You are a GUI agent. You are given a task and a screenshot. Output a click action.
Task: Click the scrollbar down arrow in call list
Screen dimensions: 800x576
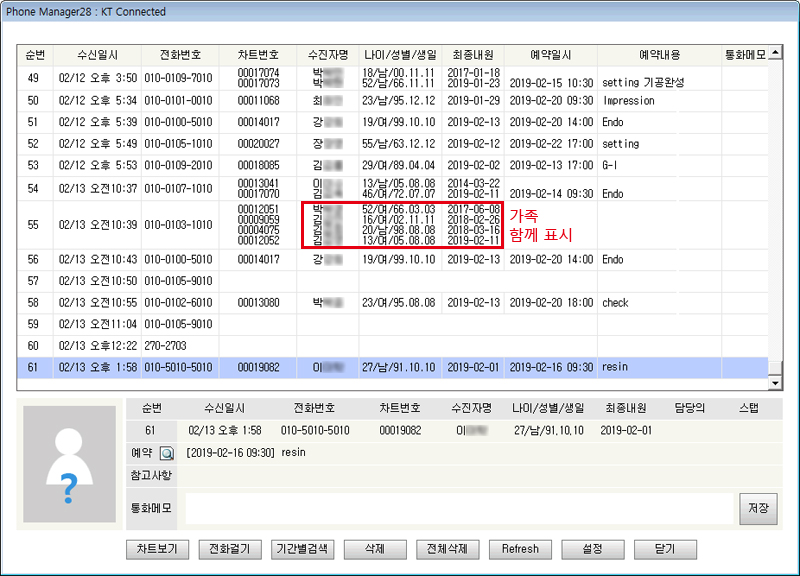(774, 383)
